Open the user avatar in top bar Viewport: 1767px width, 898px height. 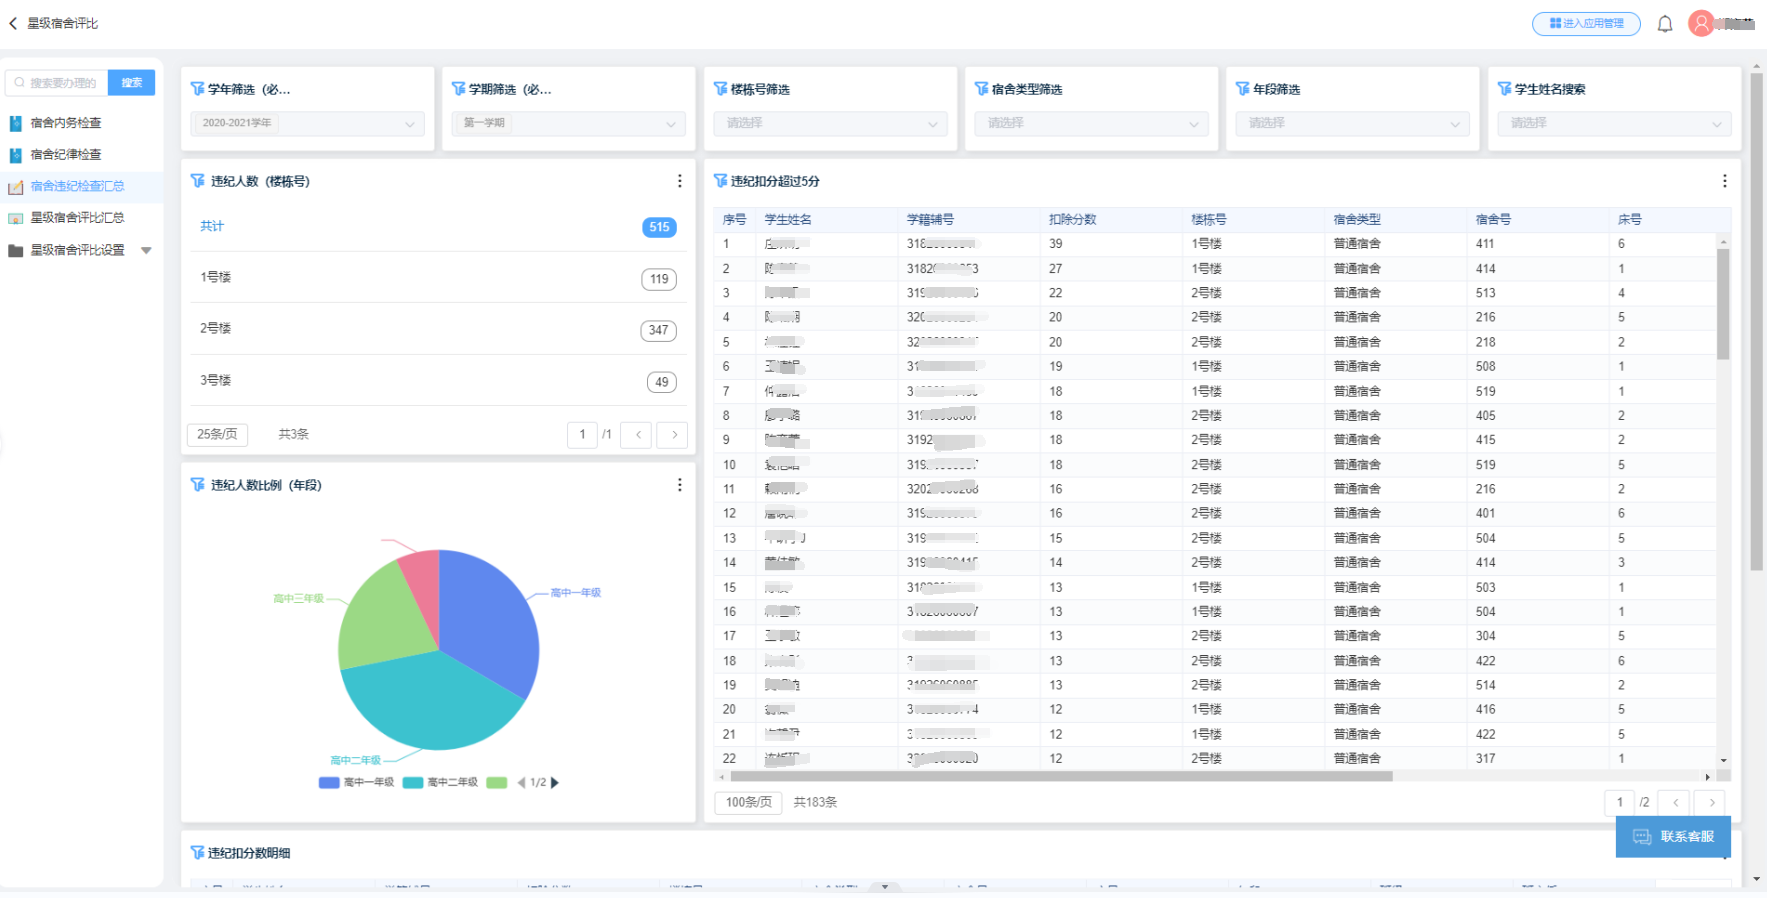point(1701,23)
